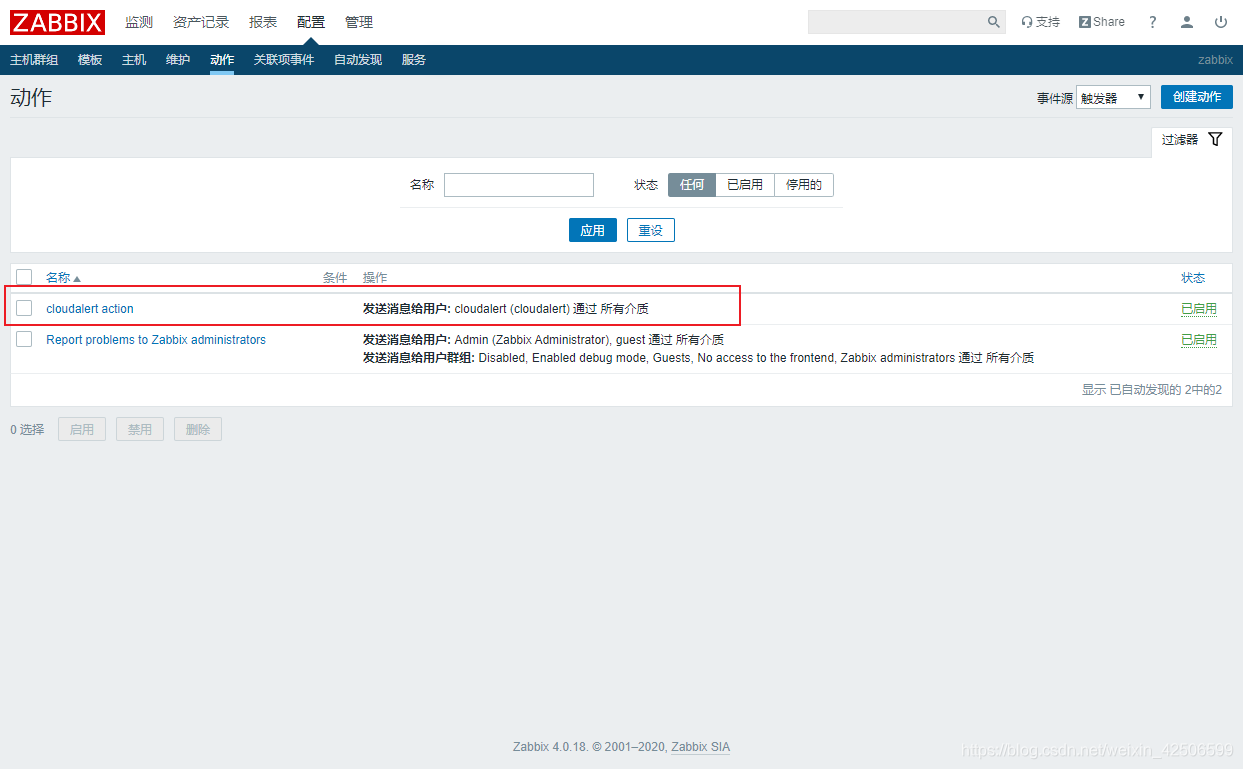
Task: Open the 事件源 触发器 dropdown
Action: [1113, 98]
